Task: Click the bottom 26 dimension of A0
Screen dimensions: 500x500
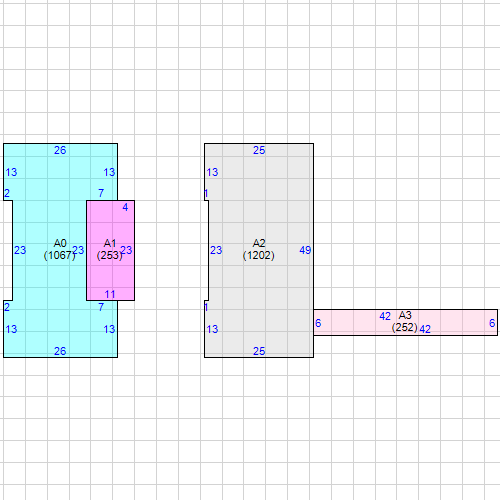Action: coord(60,351)
